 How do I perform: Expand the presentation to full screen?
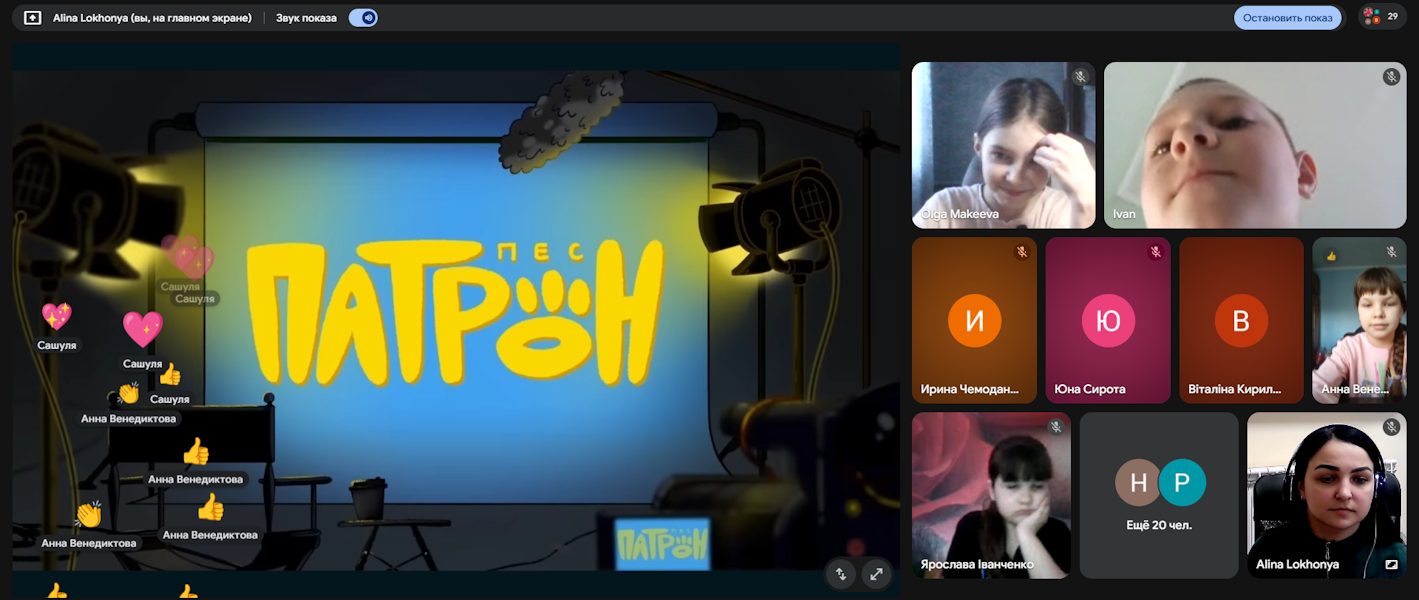click(876, 573)
